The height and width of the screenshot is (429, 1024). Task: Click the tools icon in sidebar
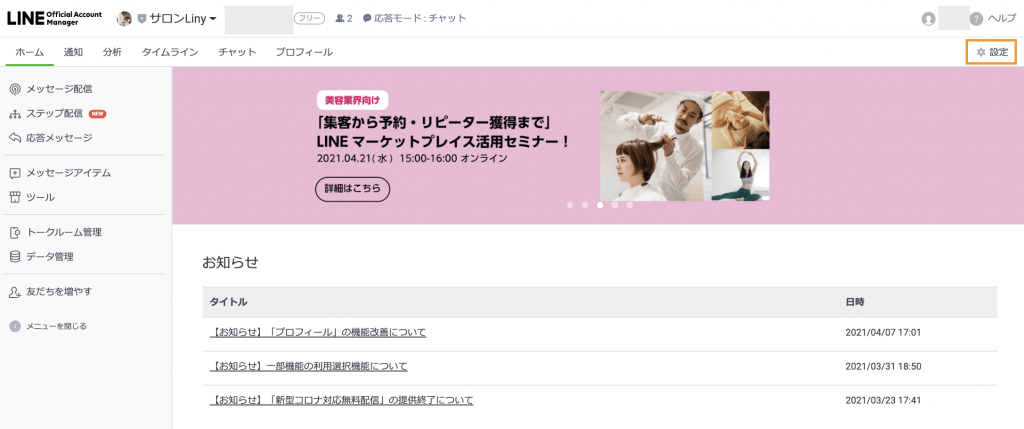click(15, 197)
